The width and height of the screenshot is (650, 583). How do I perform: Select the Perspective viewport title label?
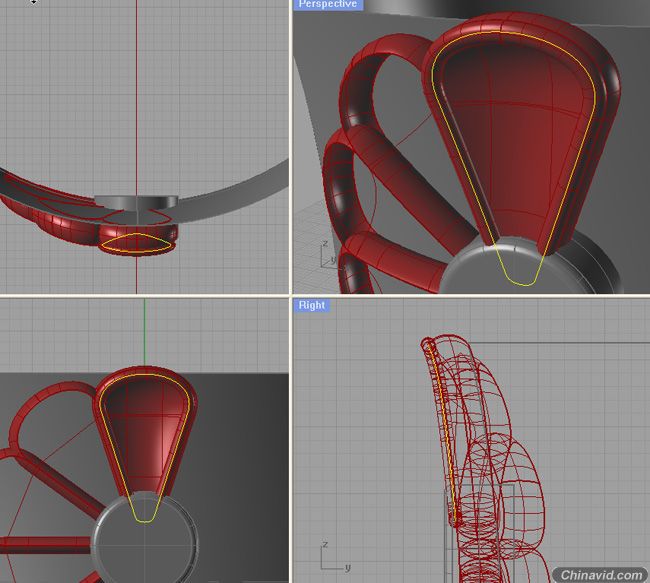point(328,4)
